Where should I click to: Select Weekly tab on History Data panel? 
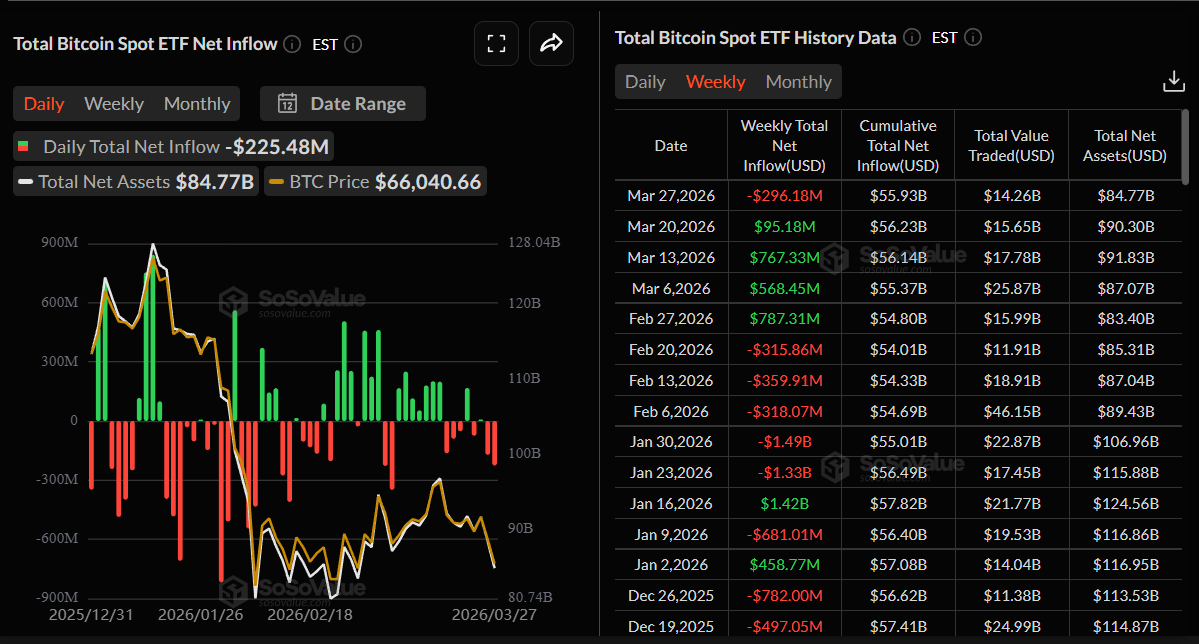(x=715, y=81)
